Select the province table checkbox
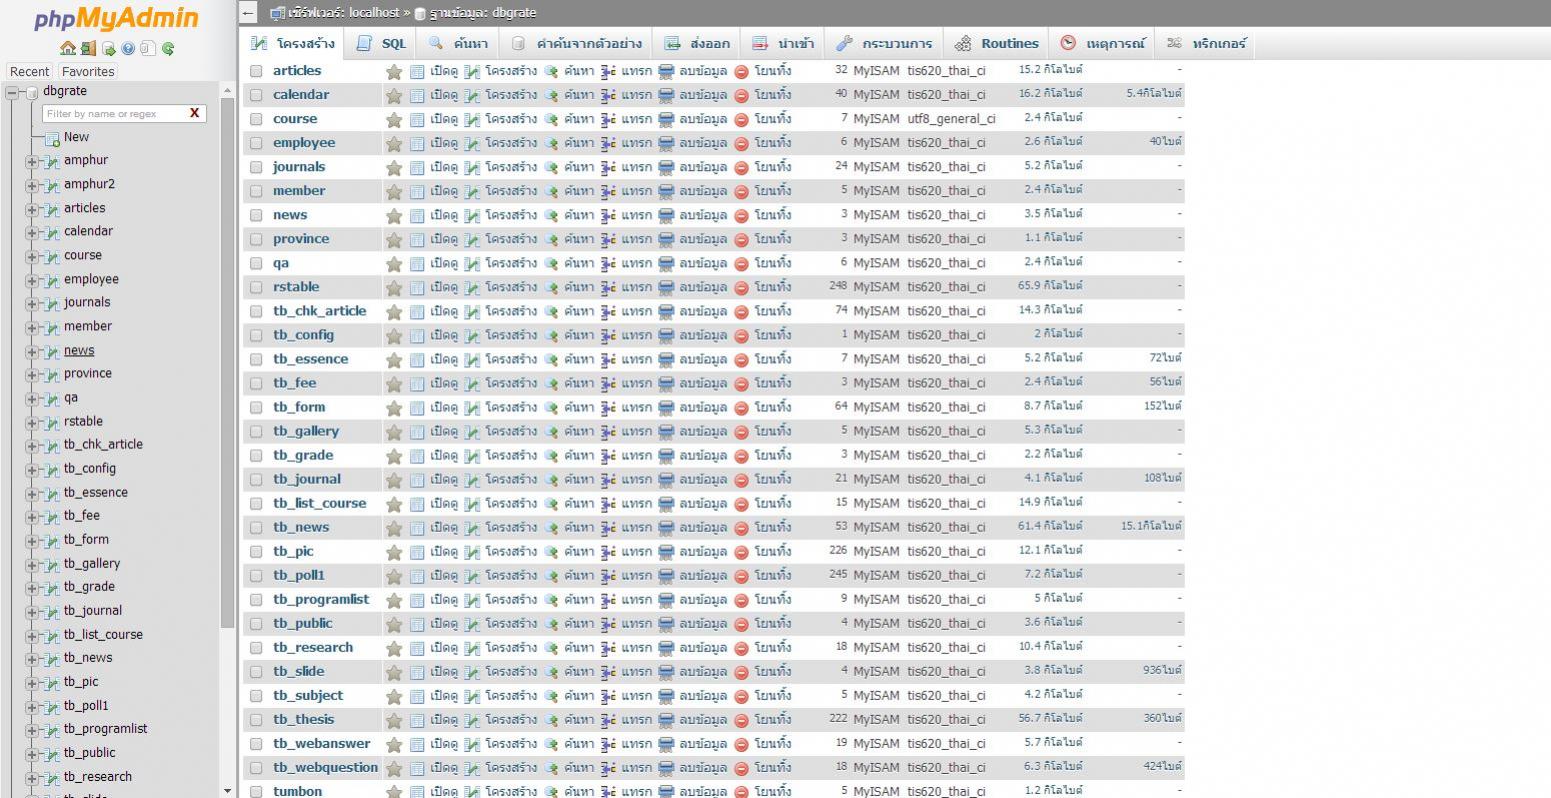This screenshot has width=1551, height=798. 256,239
